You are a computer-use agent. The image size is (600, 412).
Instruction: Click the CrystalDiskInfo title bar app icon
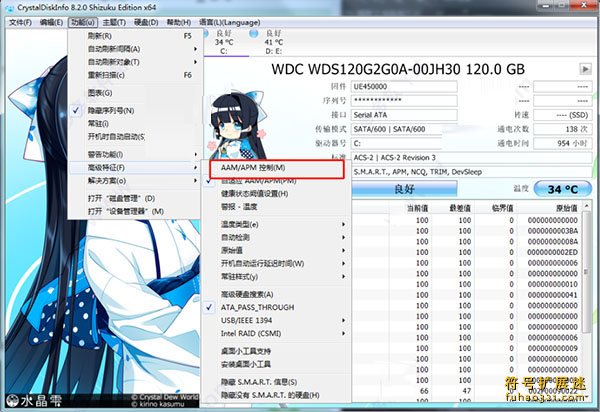[x=10, y=7]
